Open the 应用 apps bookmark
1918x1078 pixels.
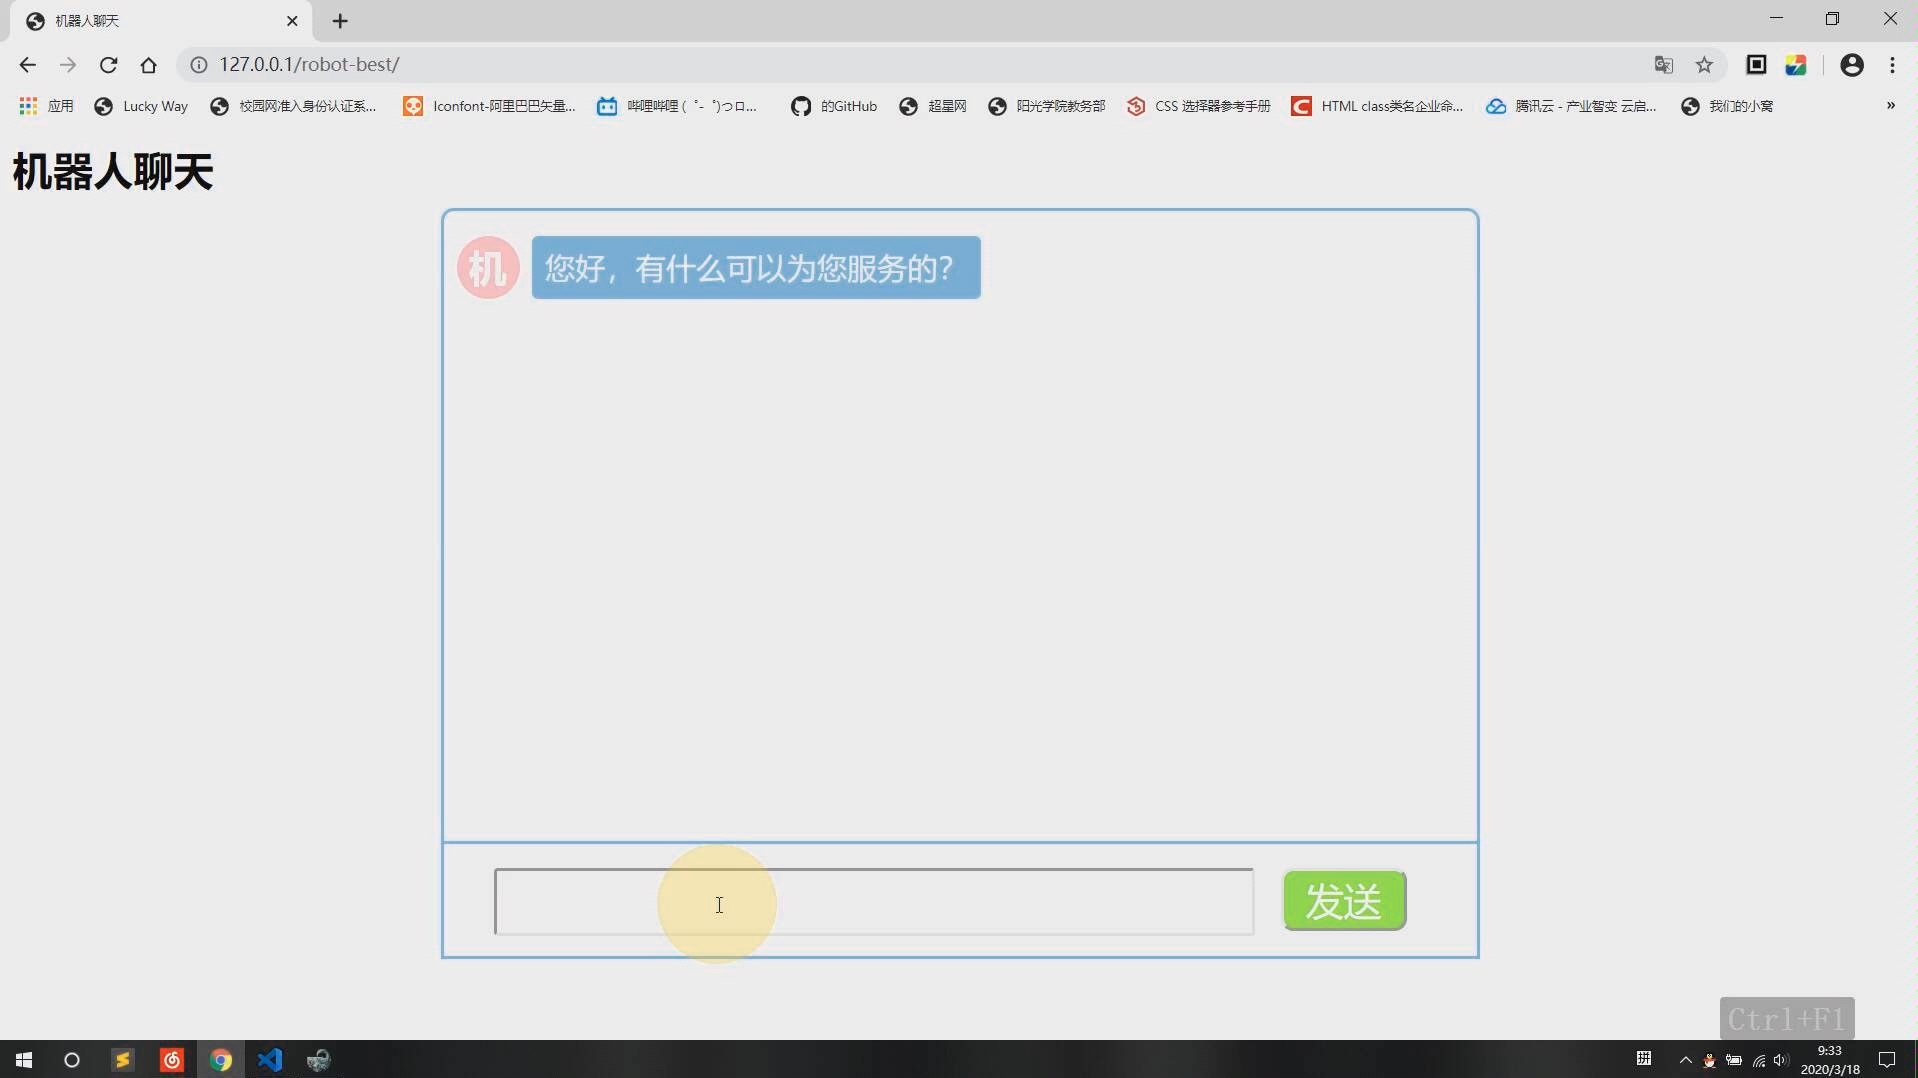47,106
